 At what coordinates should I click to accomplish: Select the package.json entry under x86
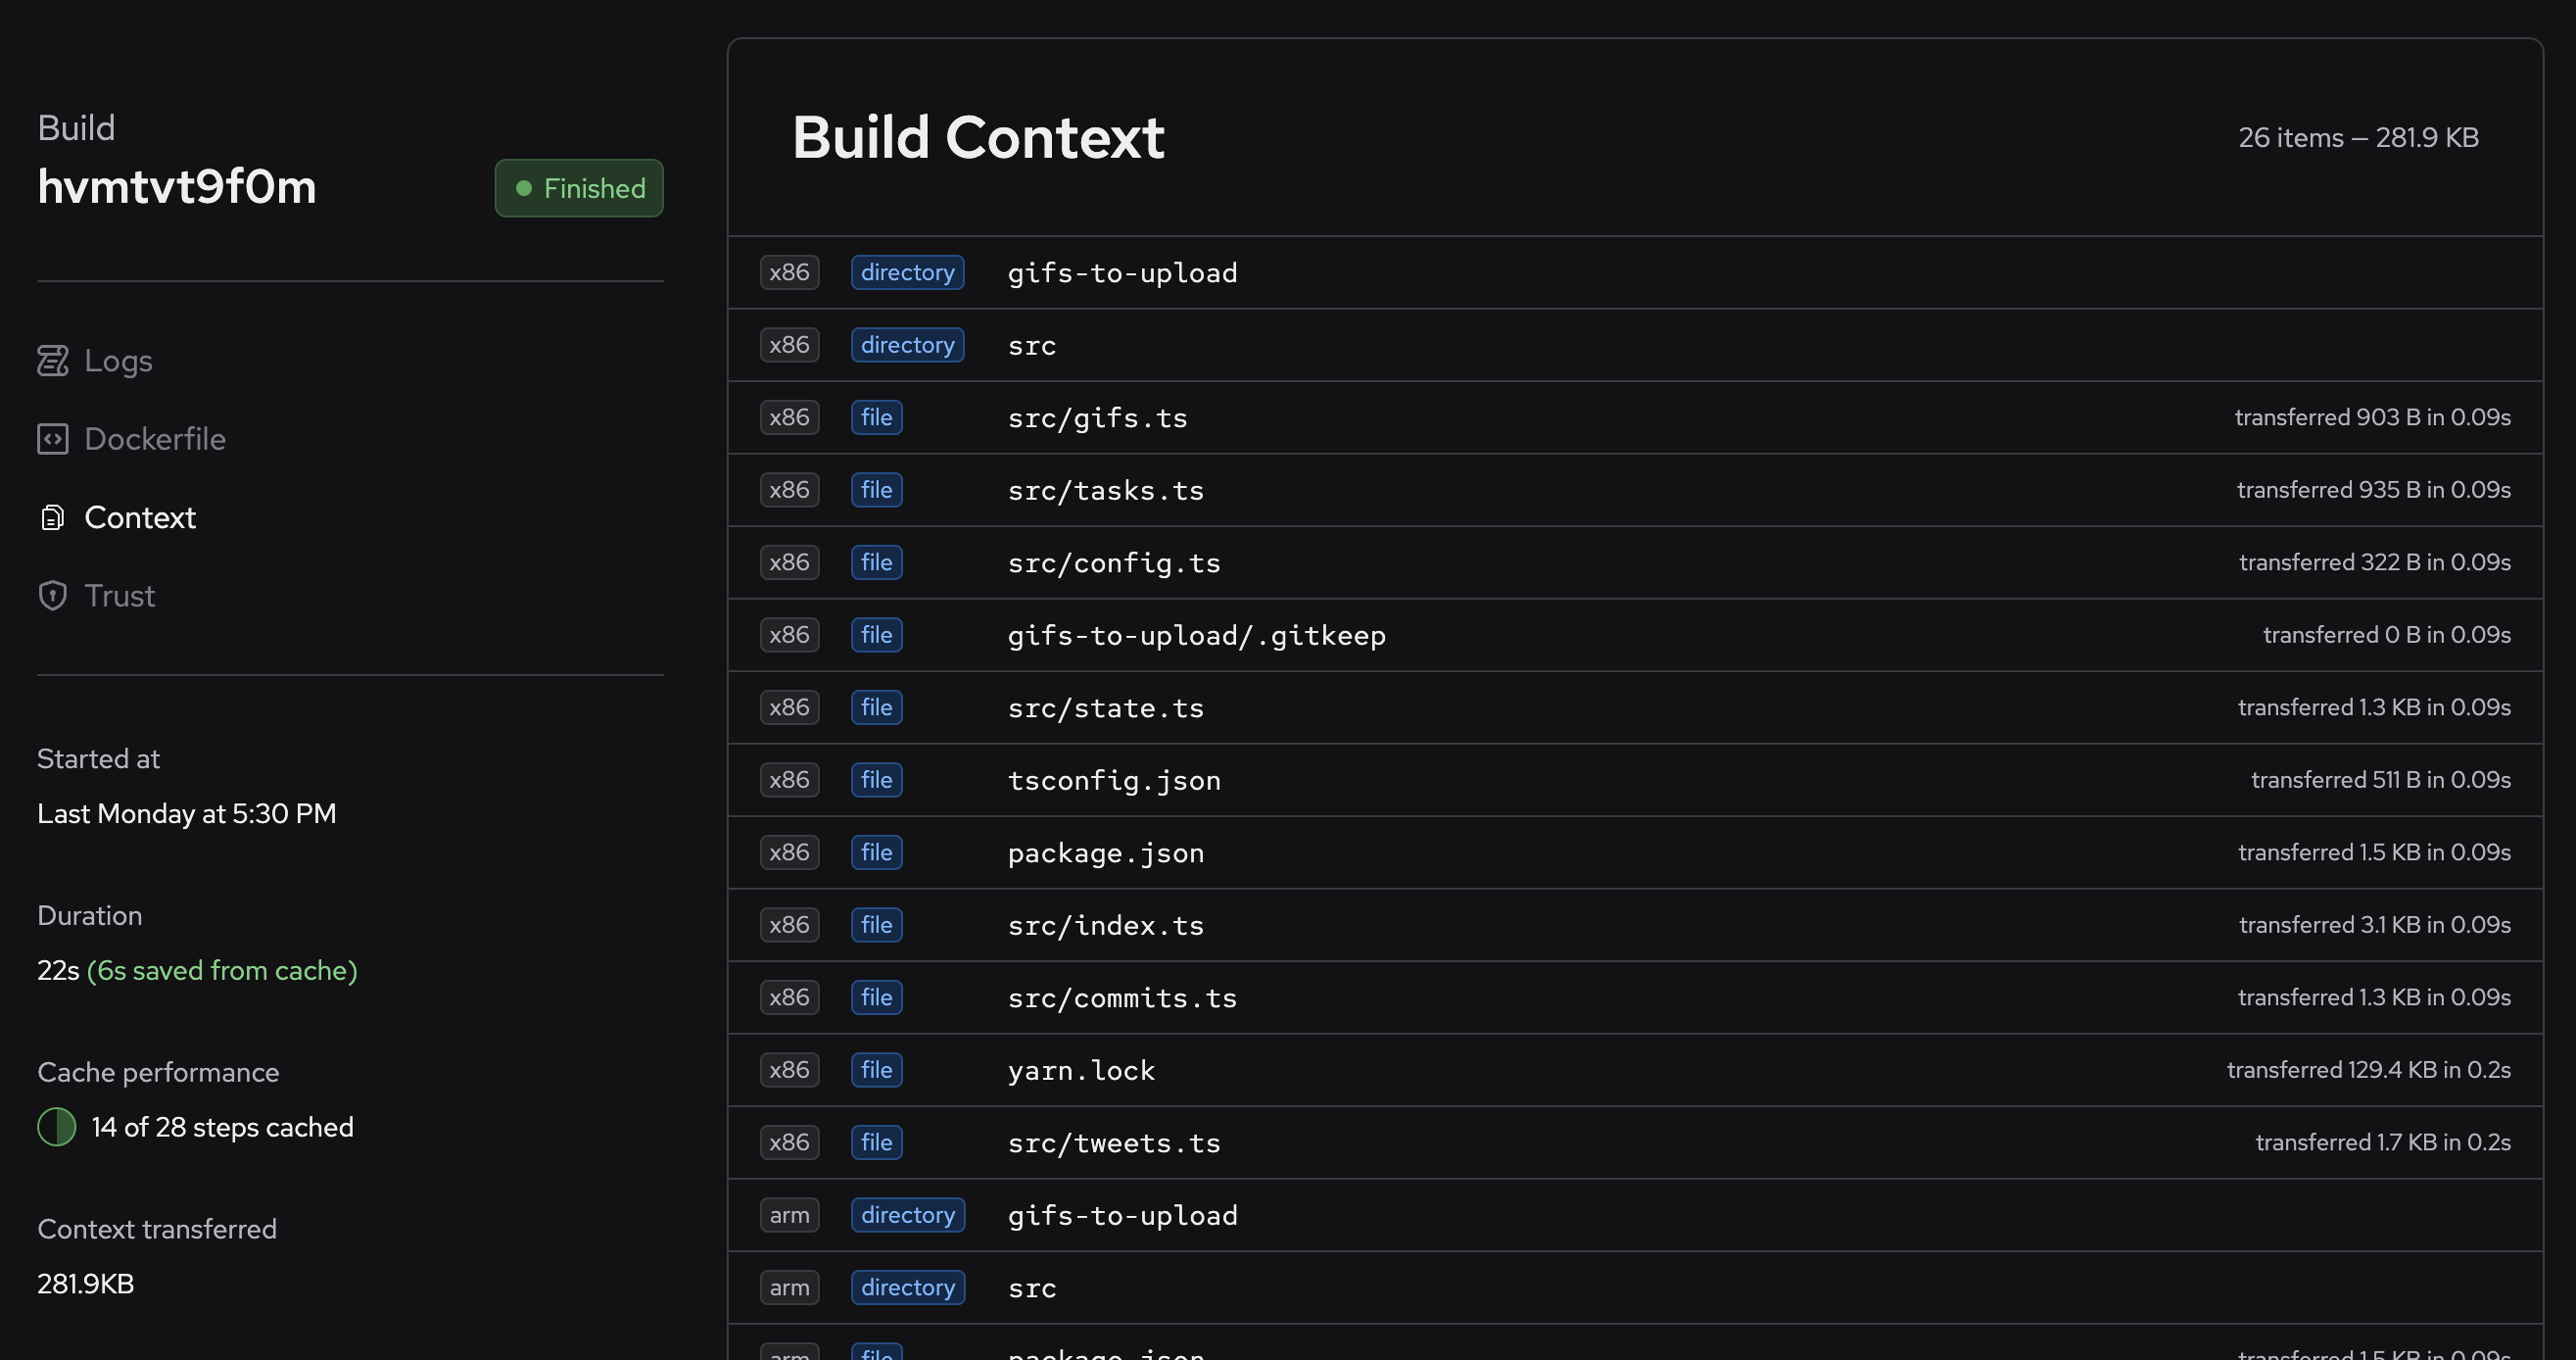tap(1105, 853)
